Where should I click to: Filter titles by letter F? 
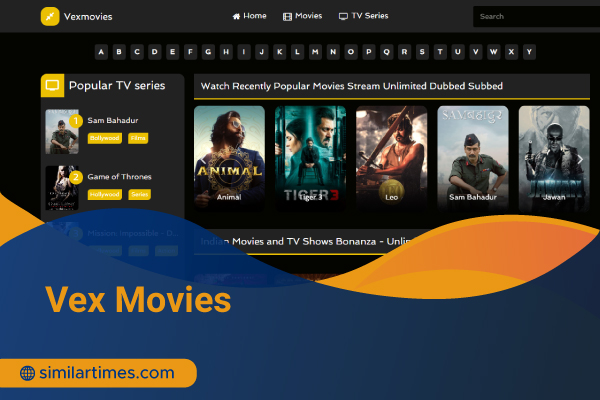[190, 52]
